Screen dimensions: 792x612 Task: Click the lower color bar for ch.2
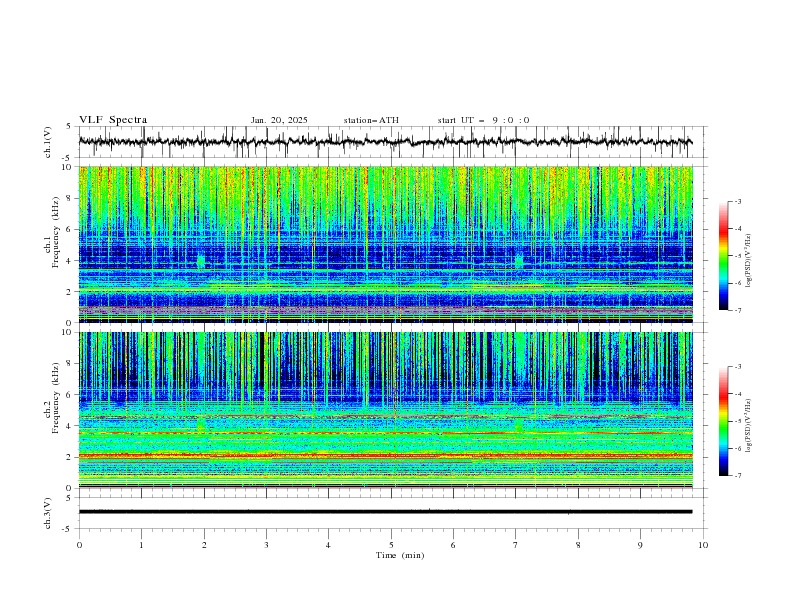pos(724,421)
